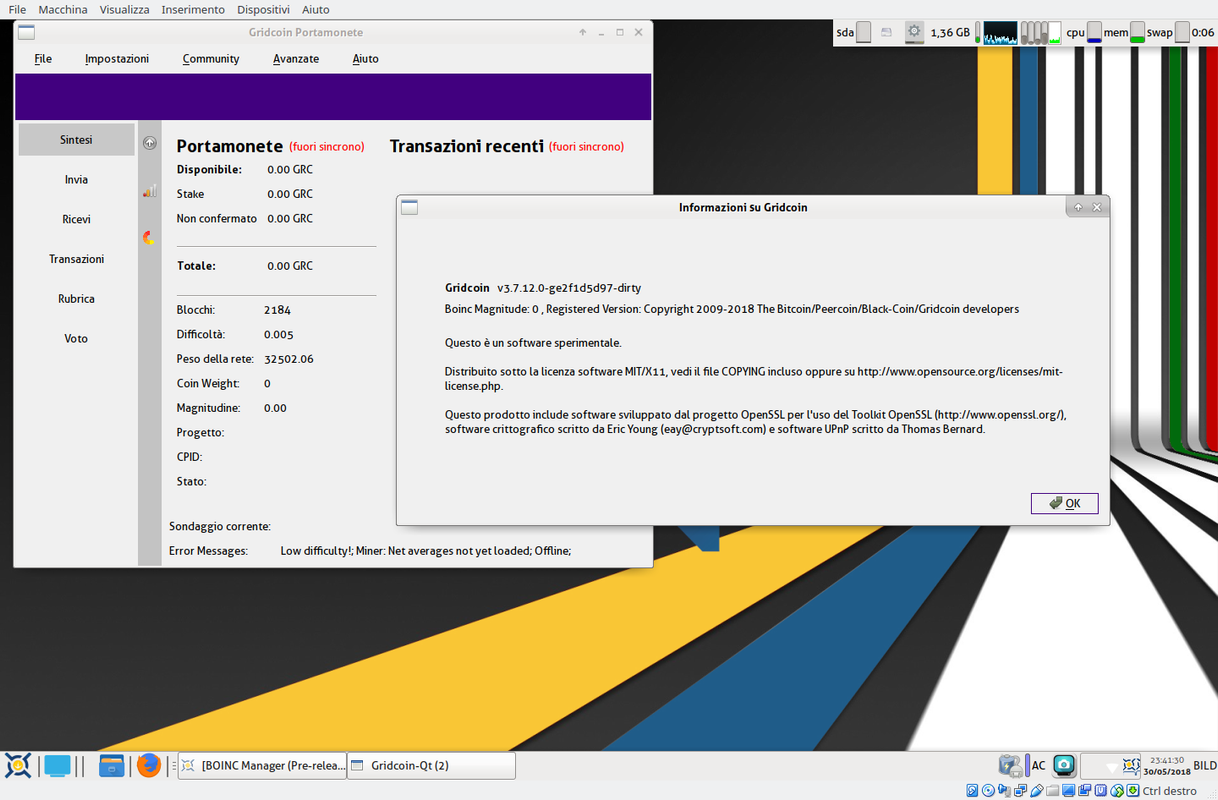Click the VirtualBox audio indicator icon
This screenshot has height=800, width=1218.
[x=1004, y=790]
